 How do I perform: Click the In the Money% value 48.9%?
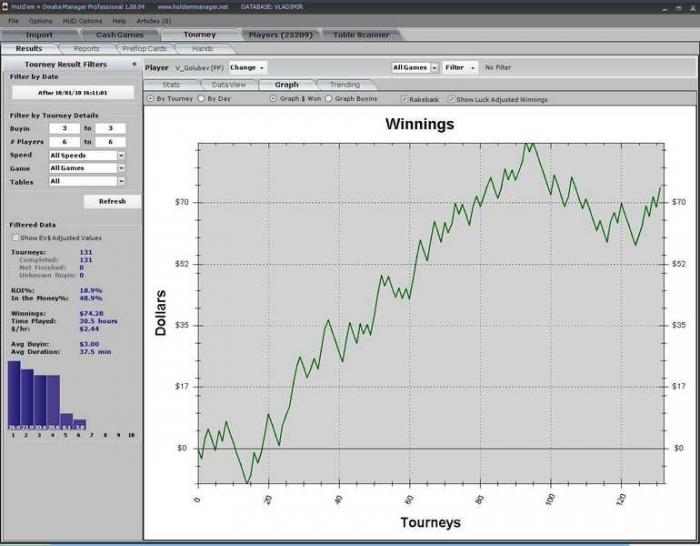pos(91,298)
